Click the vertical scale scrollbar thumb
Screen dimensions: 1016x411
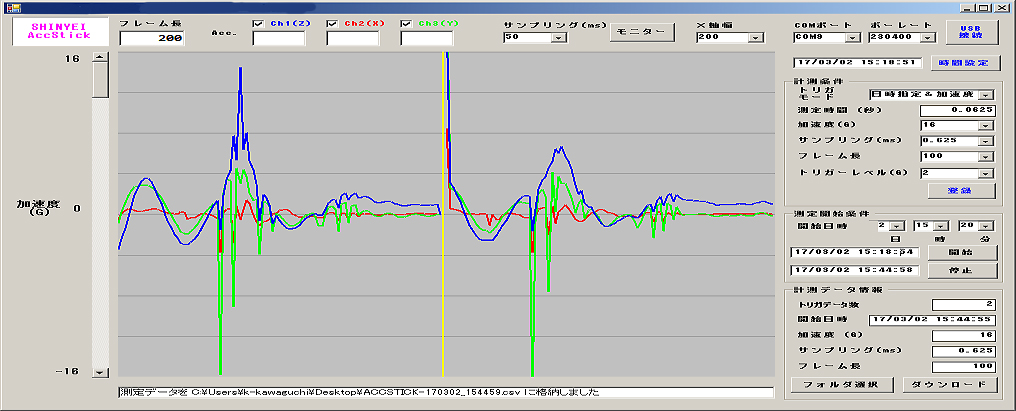pyautogui.click(x=98, y=81)
